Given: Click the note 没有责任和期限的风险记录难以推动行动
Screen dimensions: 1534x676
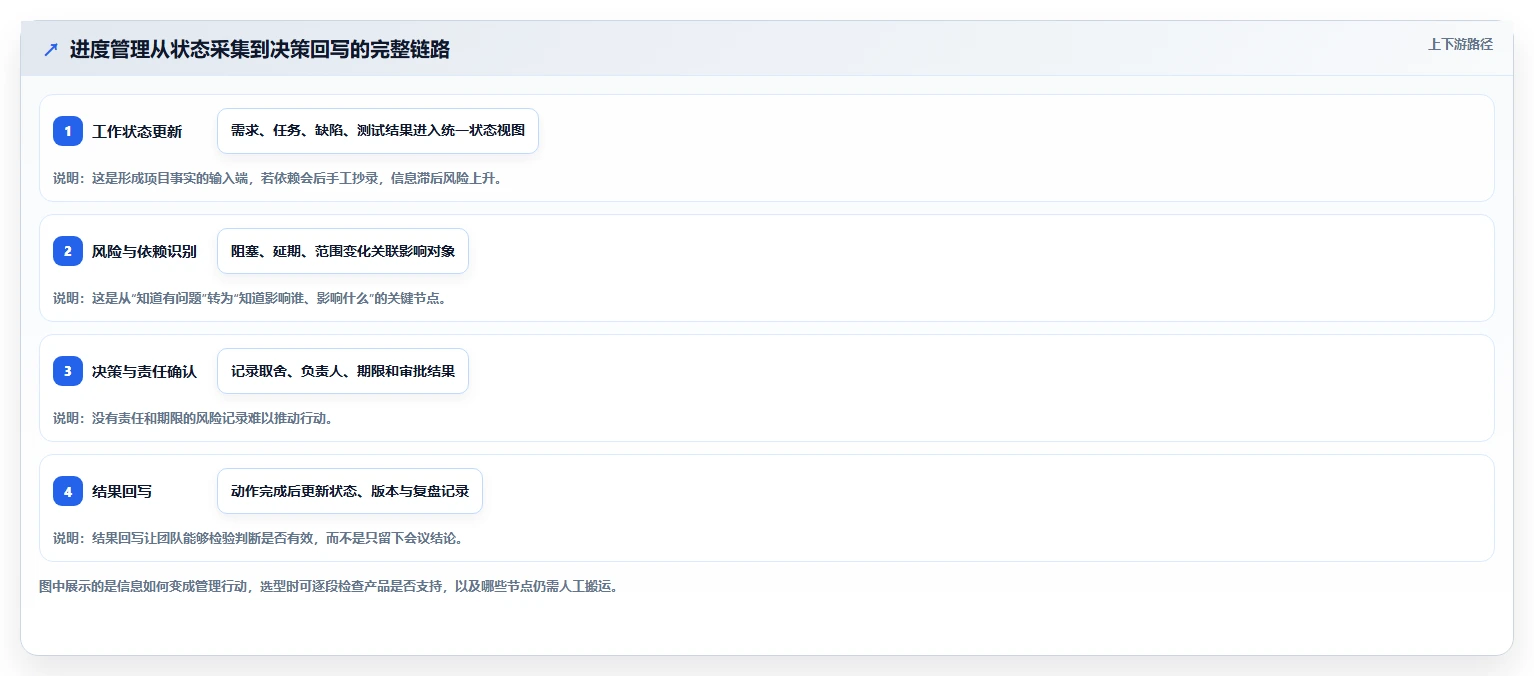Looking at the screenshot, I should point(193,419).
